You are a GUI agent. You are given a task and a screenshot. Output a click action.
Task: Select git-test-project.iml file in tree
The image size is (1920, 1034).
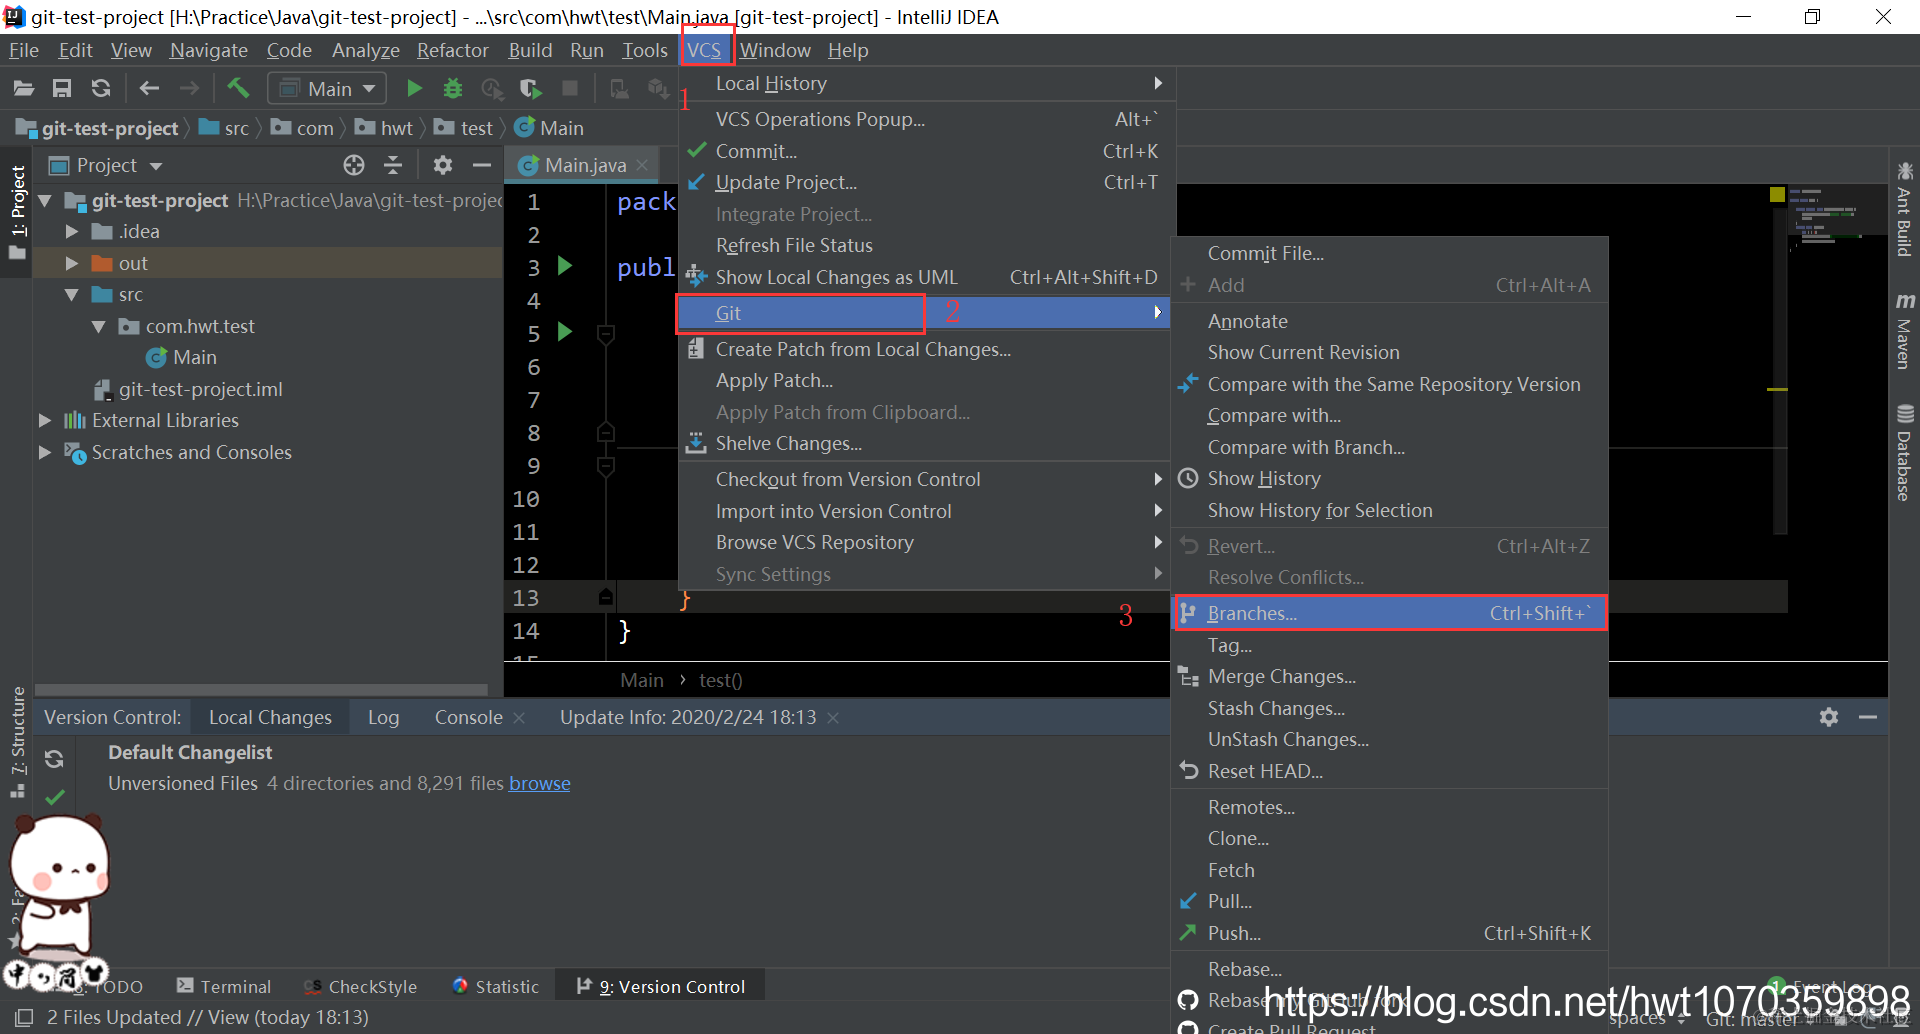tap(188, 389)
